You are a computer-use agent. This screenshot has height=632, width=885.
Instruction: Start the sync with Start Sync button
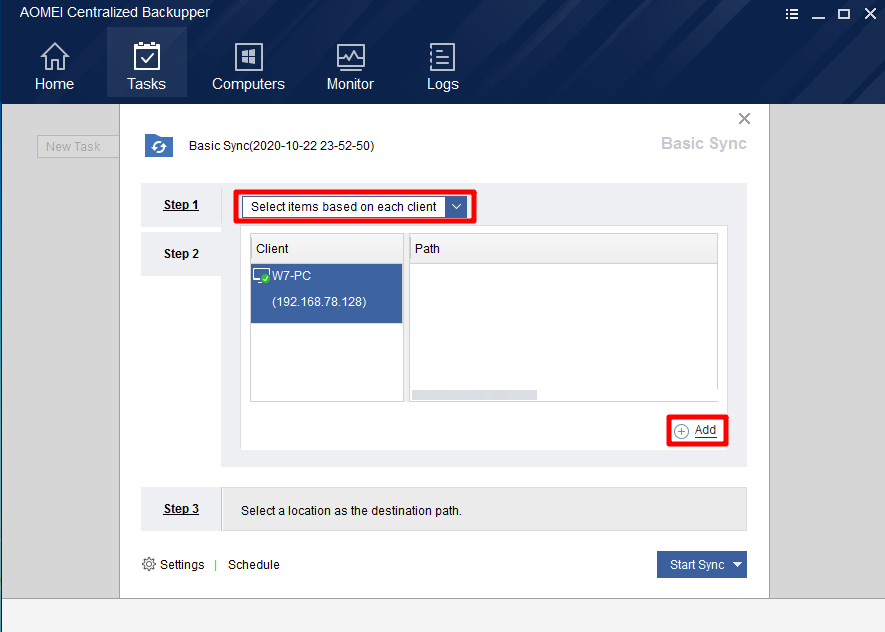click(696, 564)
